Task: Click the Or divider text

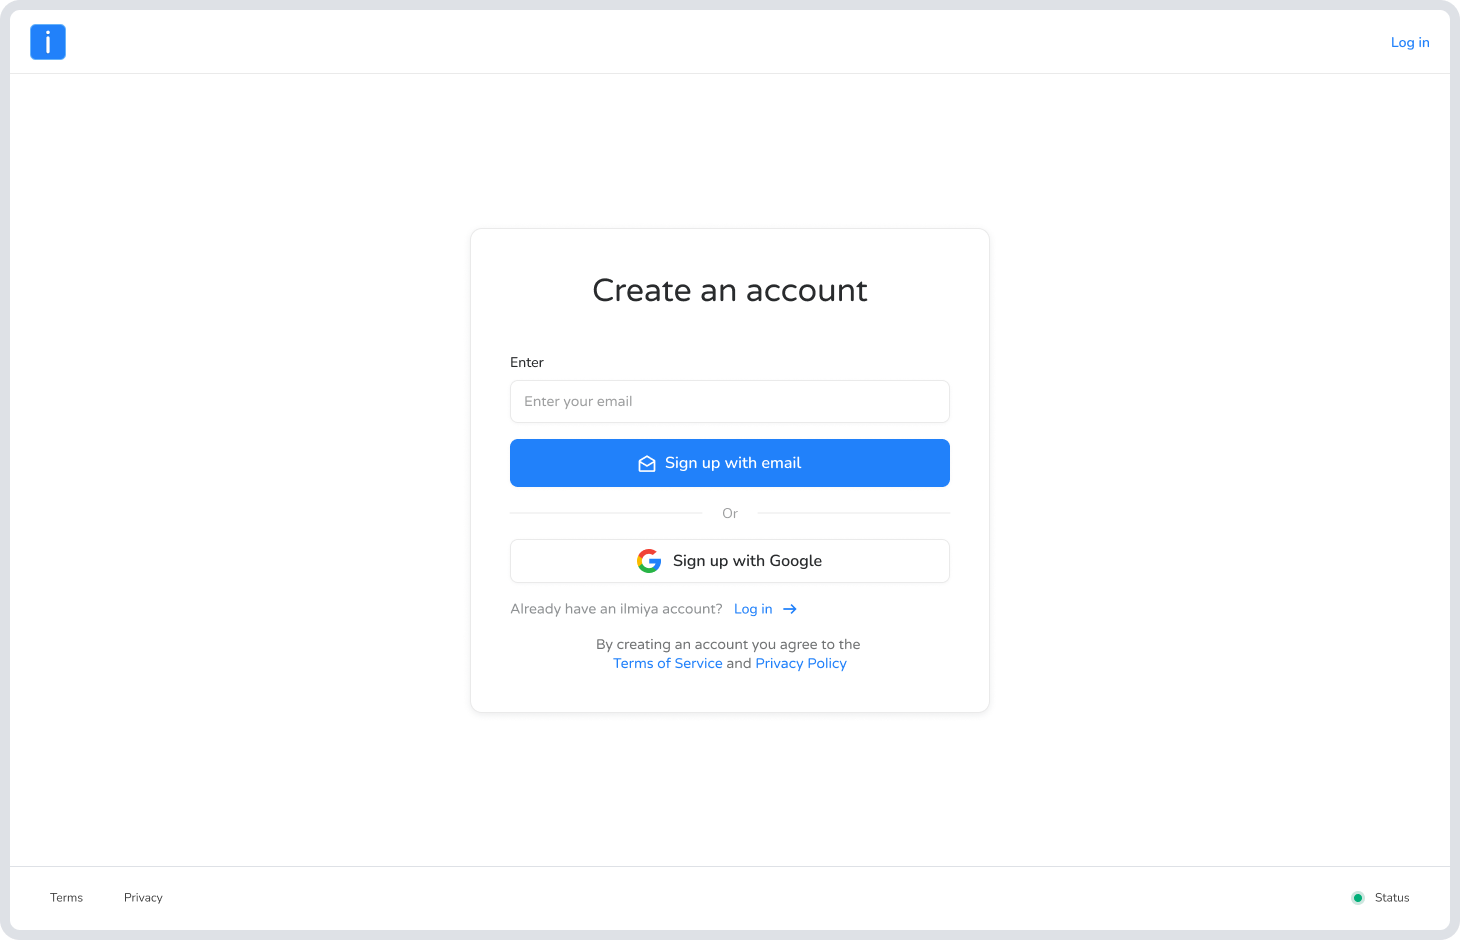Action: (x=730, y=513)
